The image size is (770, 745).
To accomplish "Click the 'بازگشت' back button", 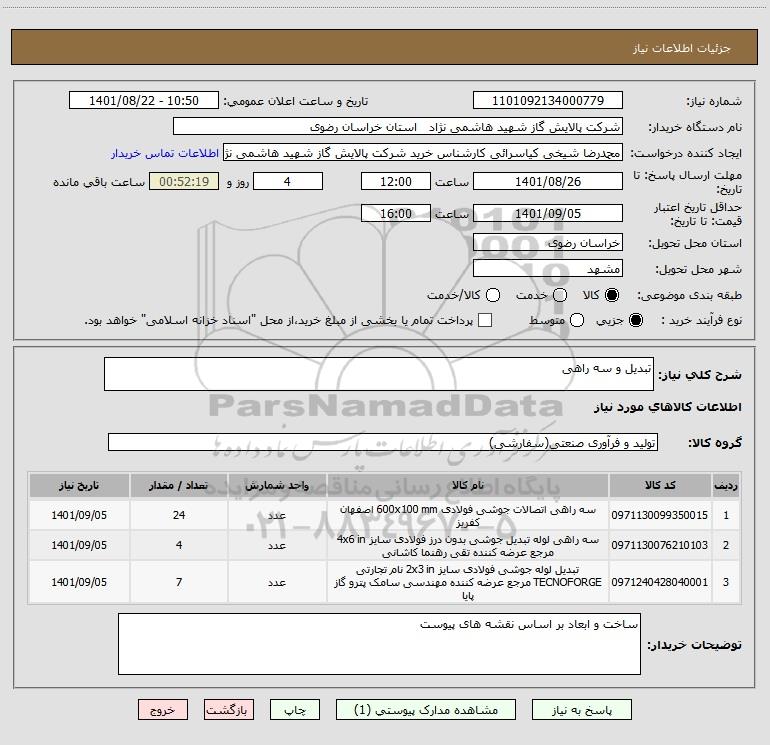I will point(229,710).
